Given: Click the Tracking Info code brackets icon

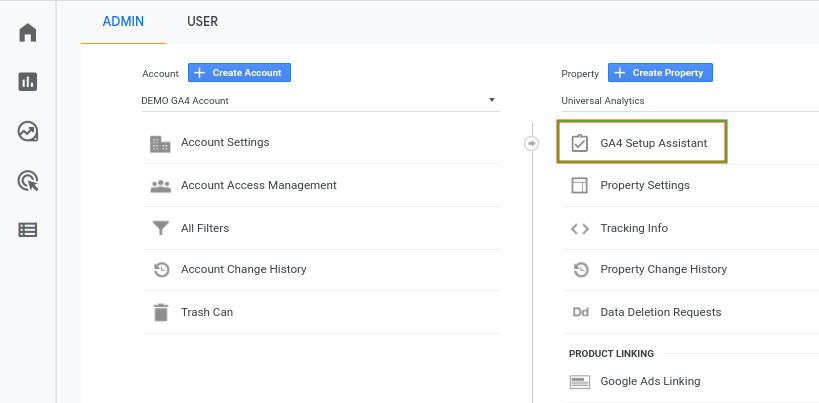Looking at the screenshot, I should [x=579, y=228].
